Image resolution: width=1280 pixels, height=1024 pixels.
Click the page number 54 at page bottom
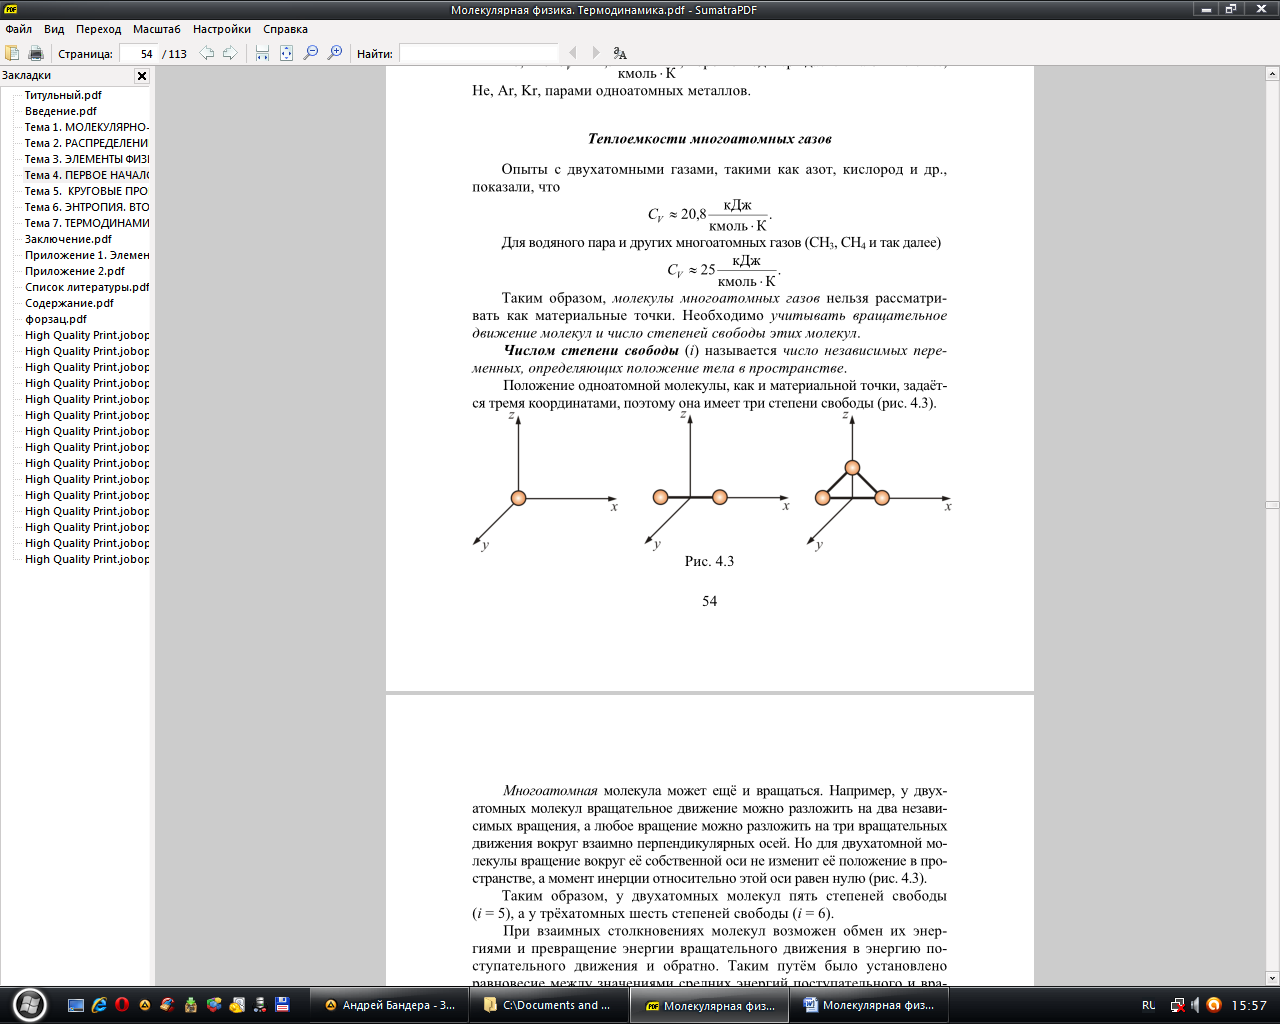pyautogui.click(x=709, y=601)
